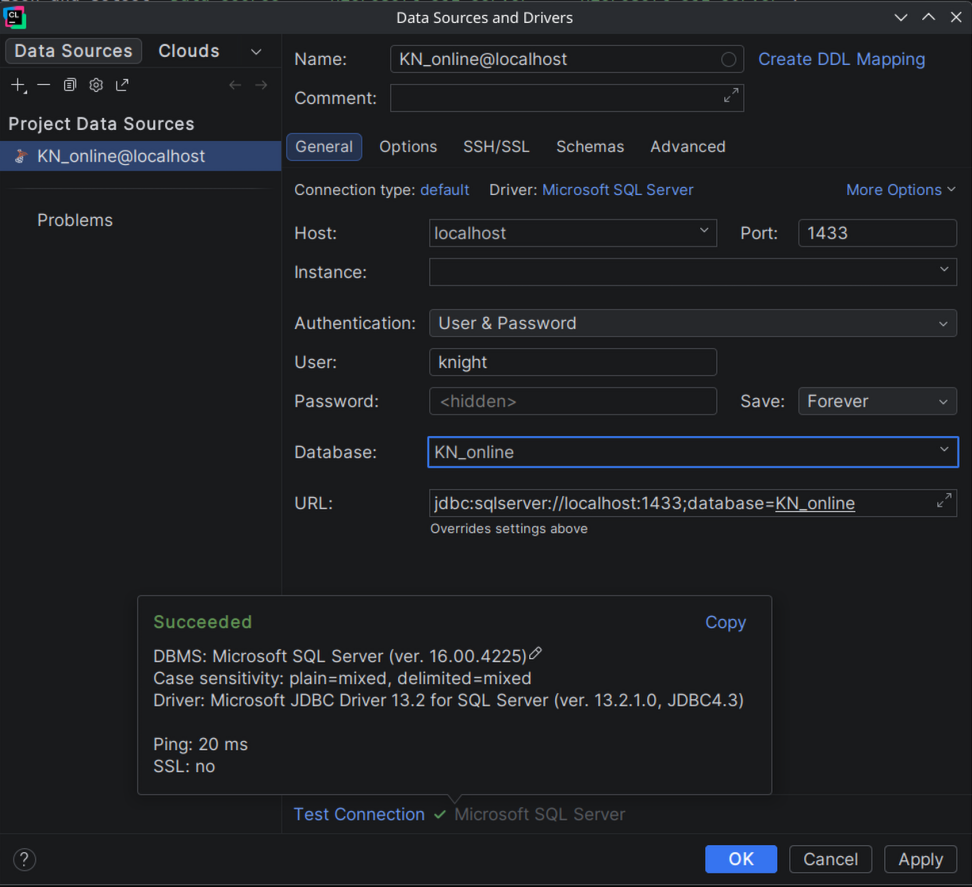Screen dimensions: 972x887
Task: Open the Clouds tab
Action: click(189, 51)
